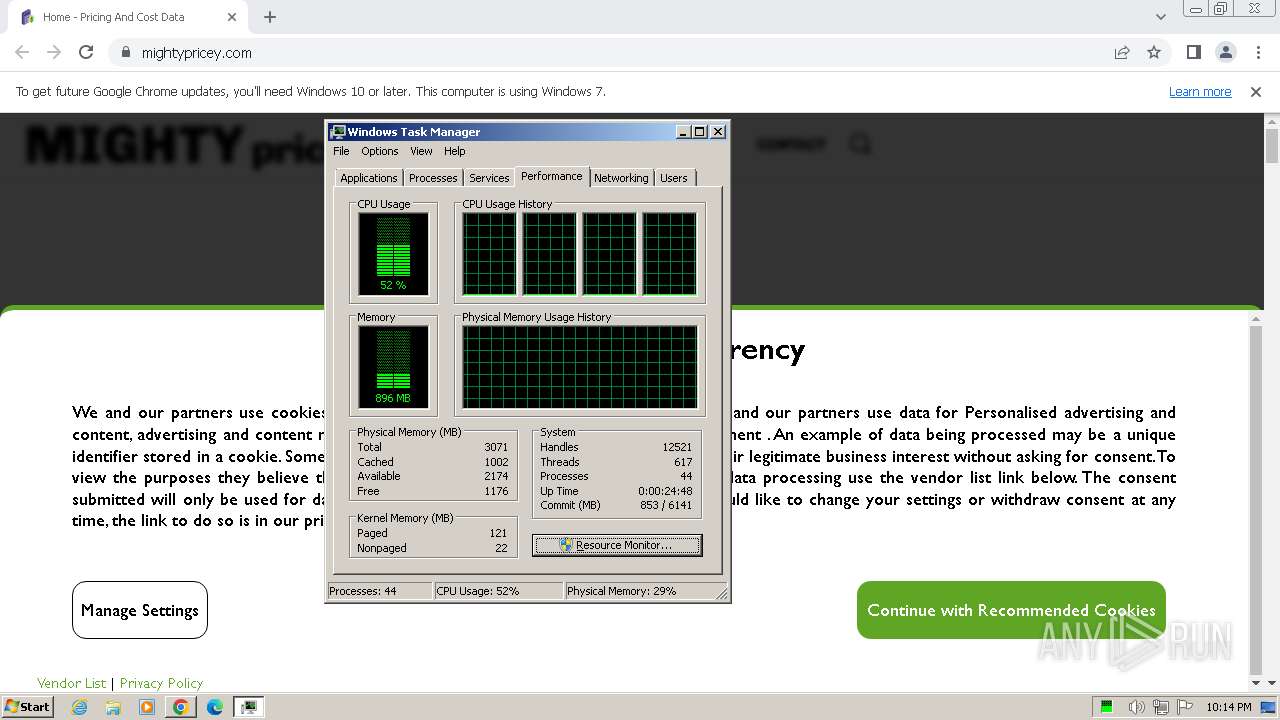
Task: Go forward in Chrome
Action: click(54, 52)
